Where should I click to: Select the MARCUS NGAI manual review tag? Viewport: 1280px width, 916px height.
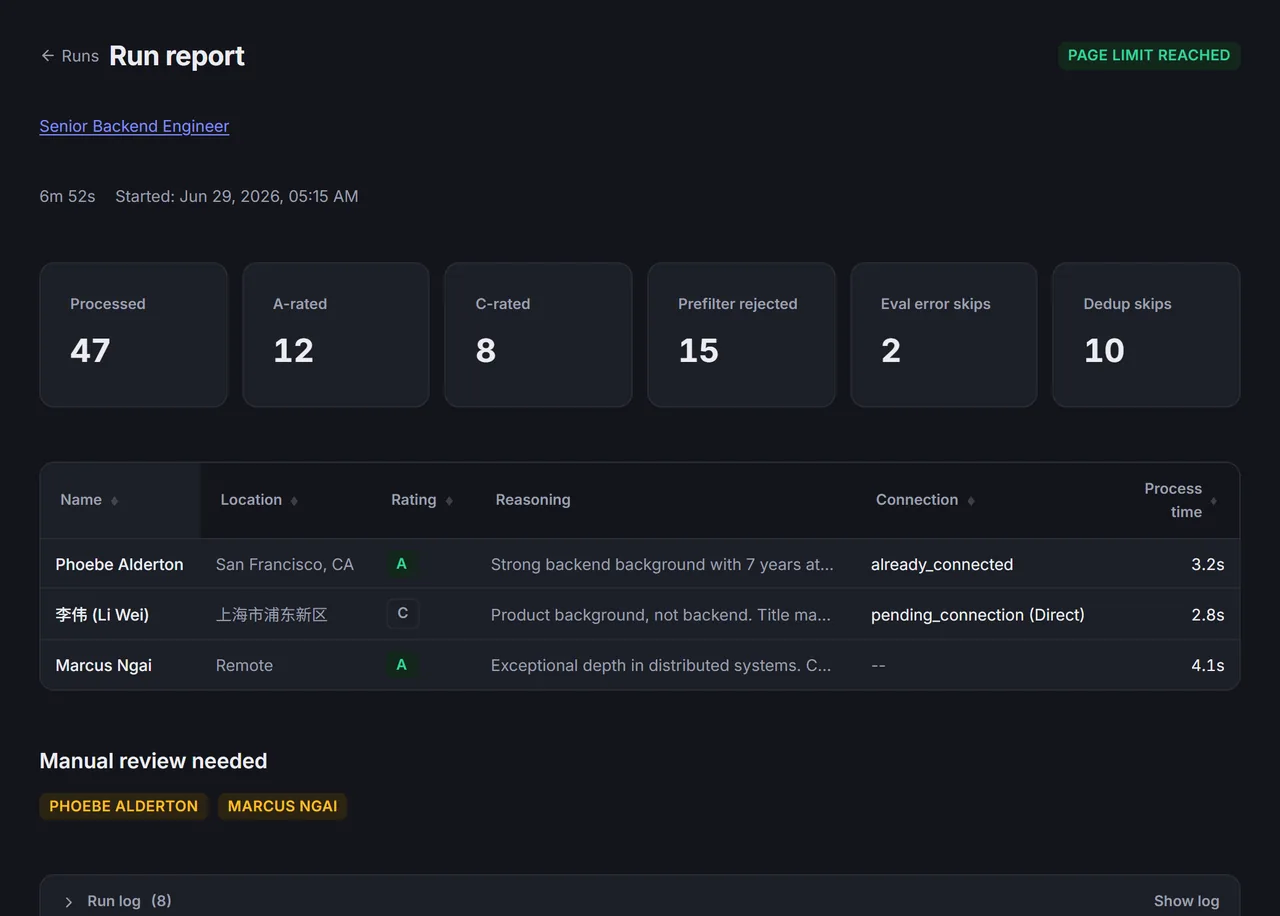[282, 806]
